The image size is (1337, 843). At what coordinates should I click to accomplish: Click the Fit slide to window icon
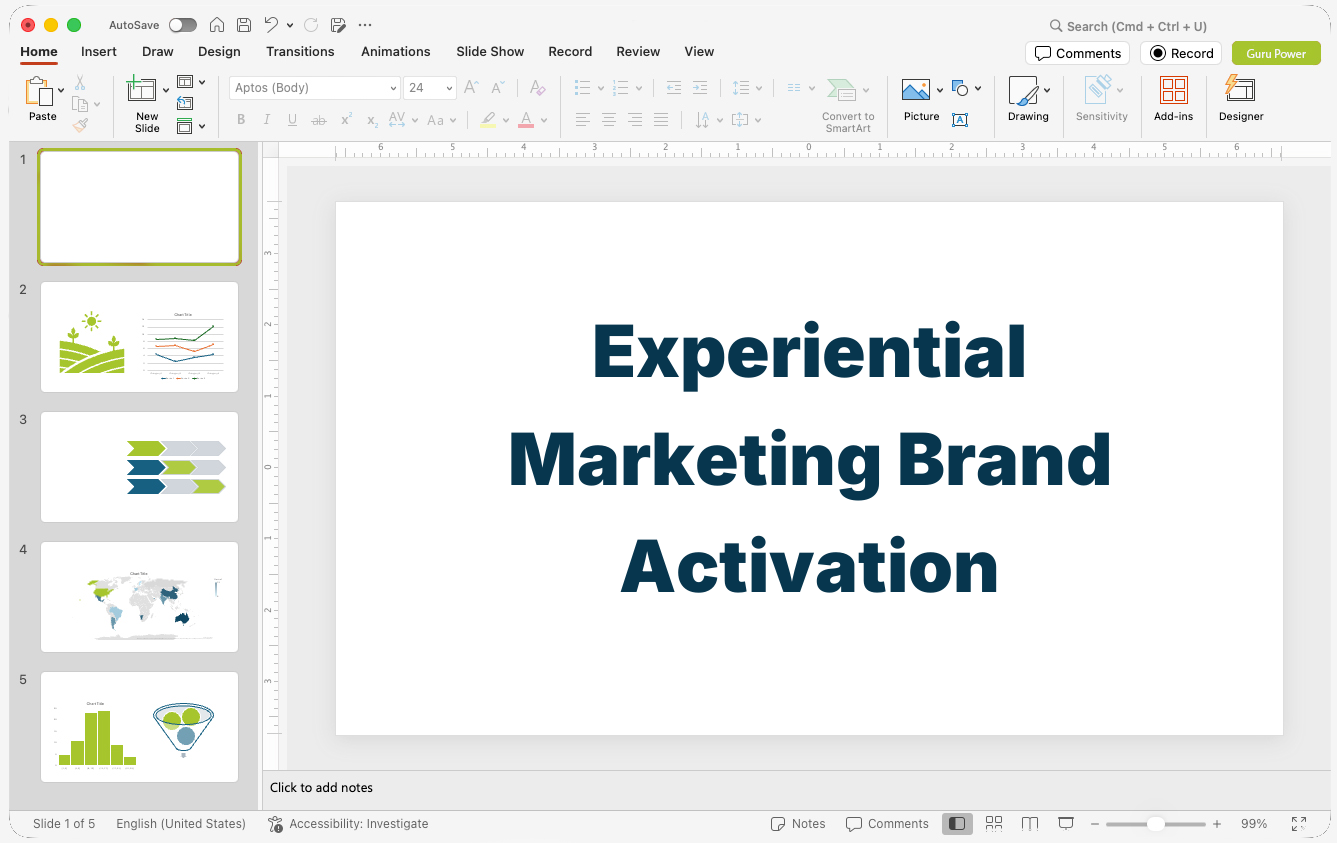click(x=1298, y=824)
